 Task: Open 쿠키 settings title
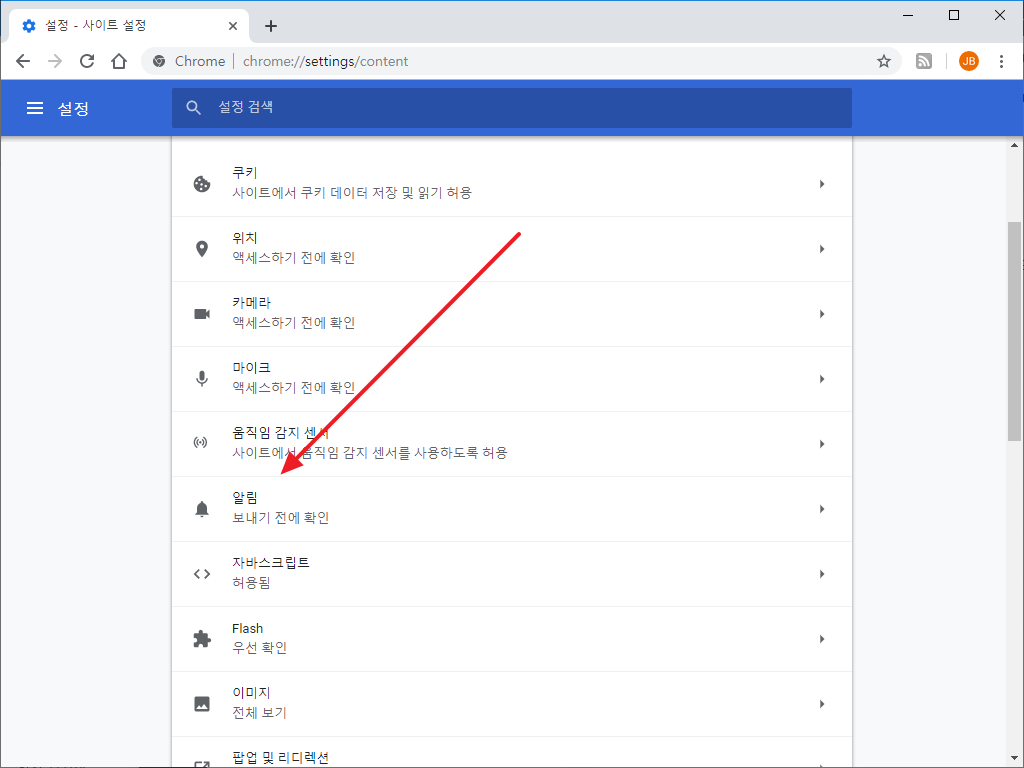tap(245, 173)
